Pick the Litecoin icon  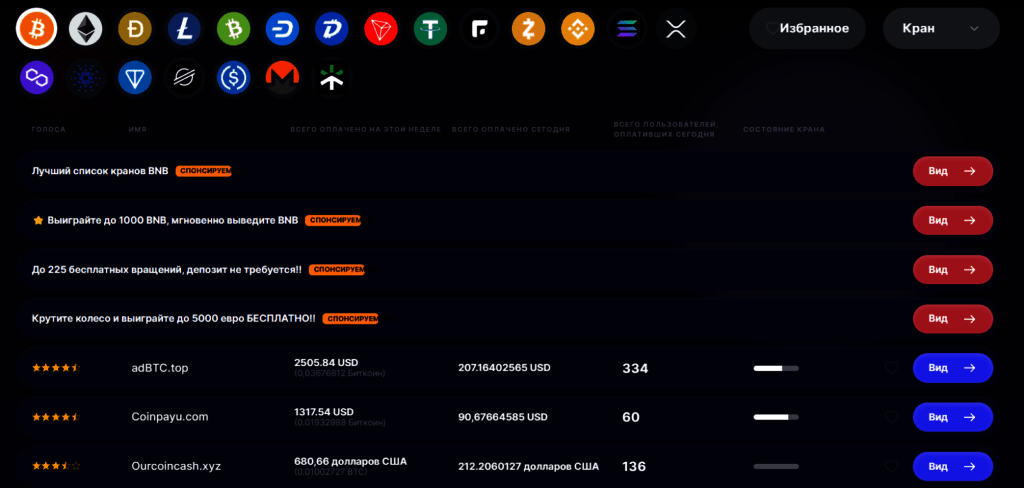point(184,29)
